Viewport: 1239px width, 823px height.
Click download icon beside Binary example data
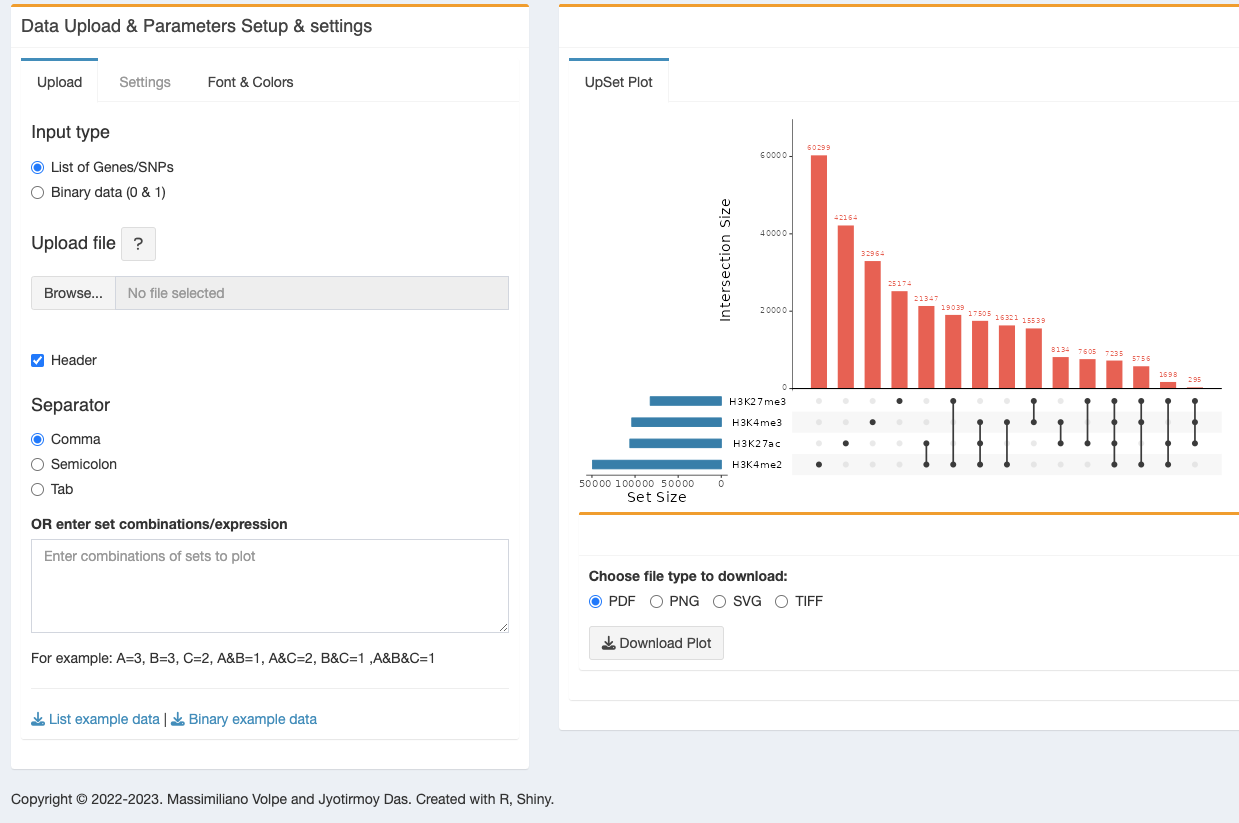click(x=178, y=719)
